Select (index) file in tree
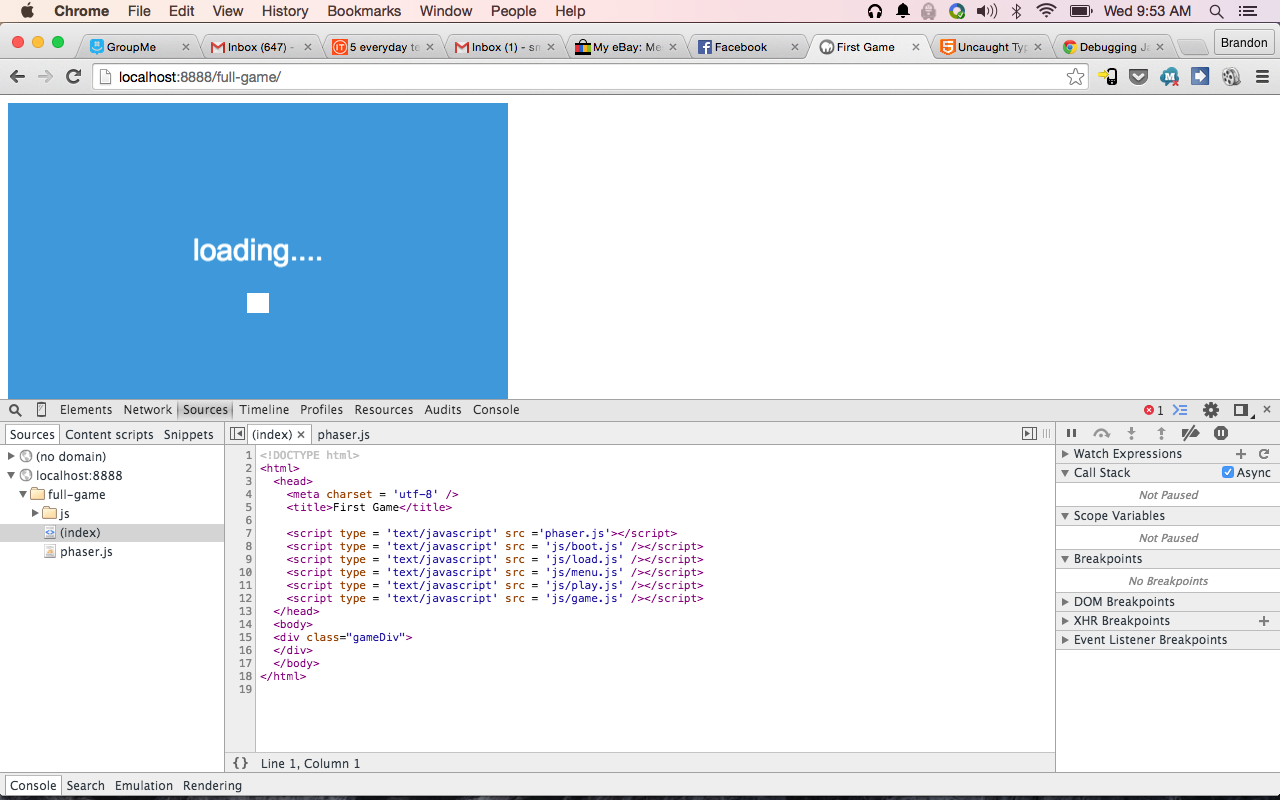Viewport: 1280px width, 800px height. tap(80, 533)
